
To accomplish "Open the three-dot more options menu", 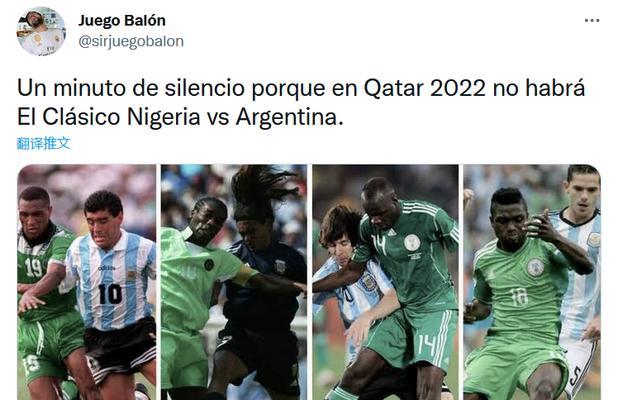I will pyautogui.click(x=592, y=20).
